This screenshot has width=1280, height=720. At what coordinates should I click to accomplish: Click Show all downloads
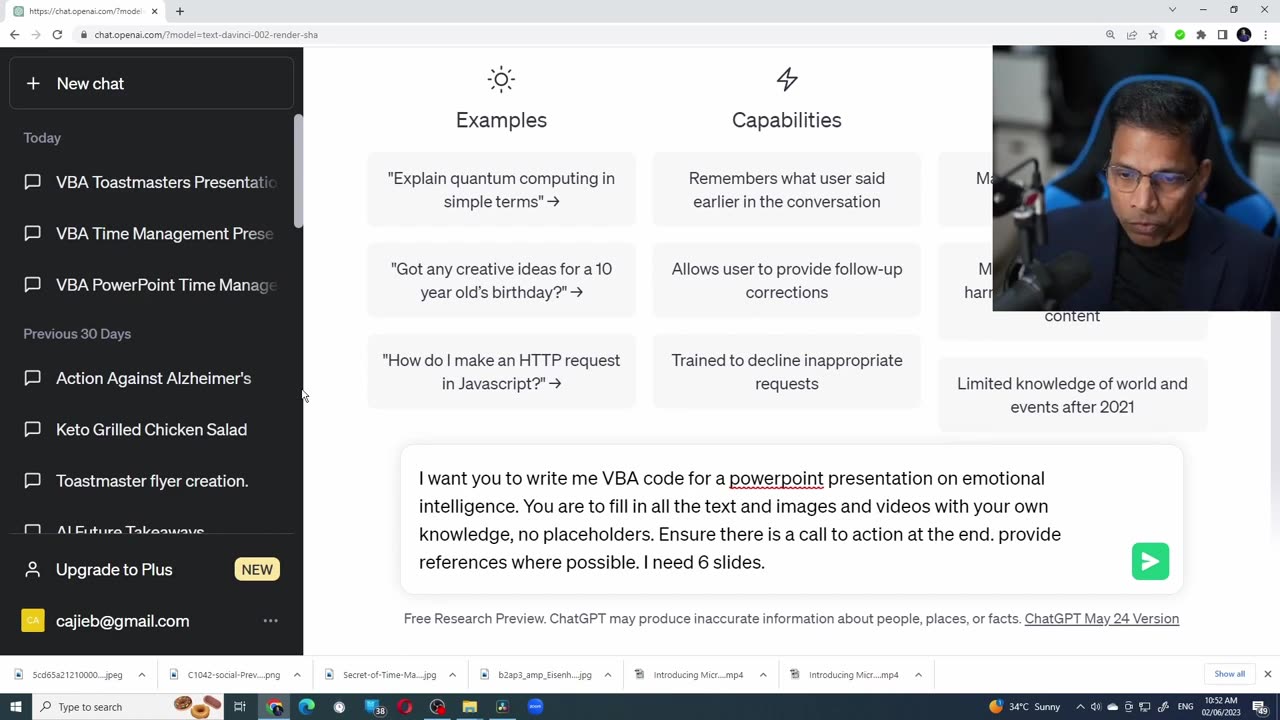(x=1229, y=674)
